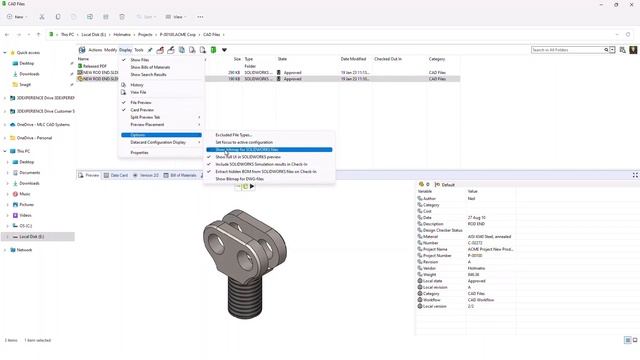Click the play animation button in preview
Image resolution: width=640 pixels, height=360 pixels.
tap(252, 187)
